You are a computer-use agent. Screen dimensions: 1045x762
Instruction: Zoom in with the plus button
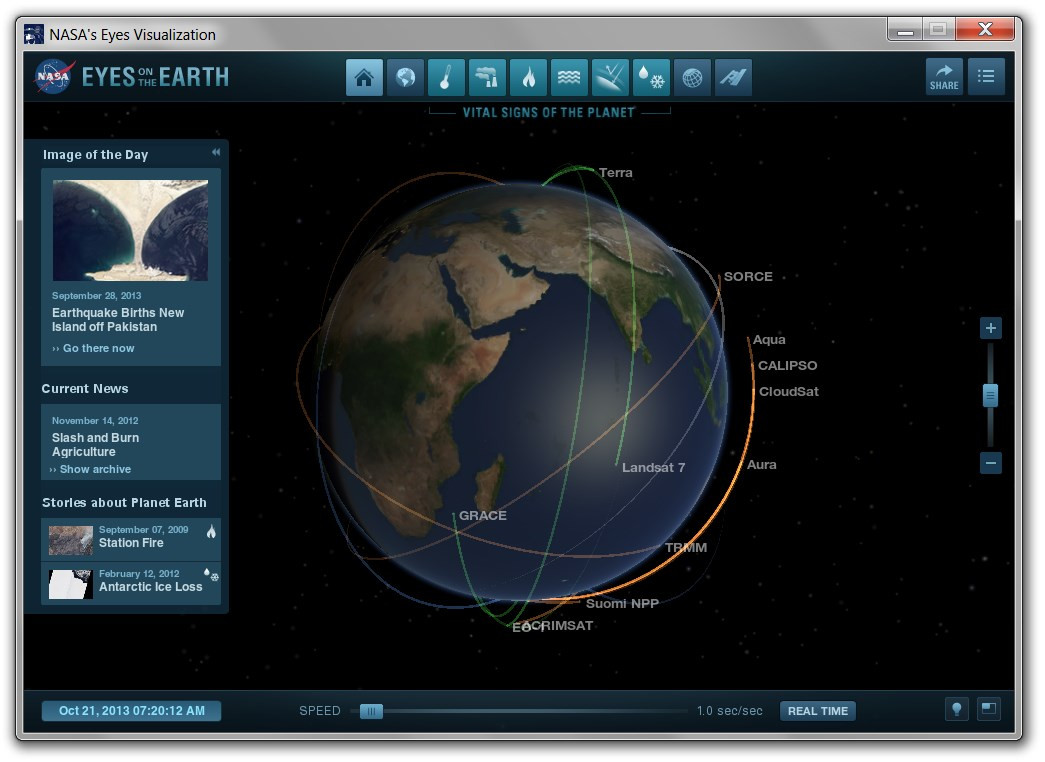(x=990, y=328)
